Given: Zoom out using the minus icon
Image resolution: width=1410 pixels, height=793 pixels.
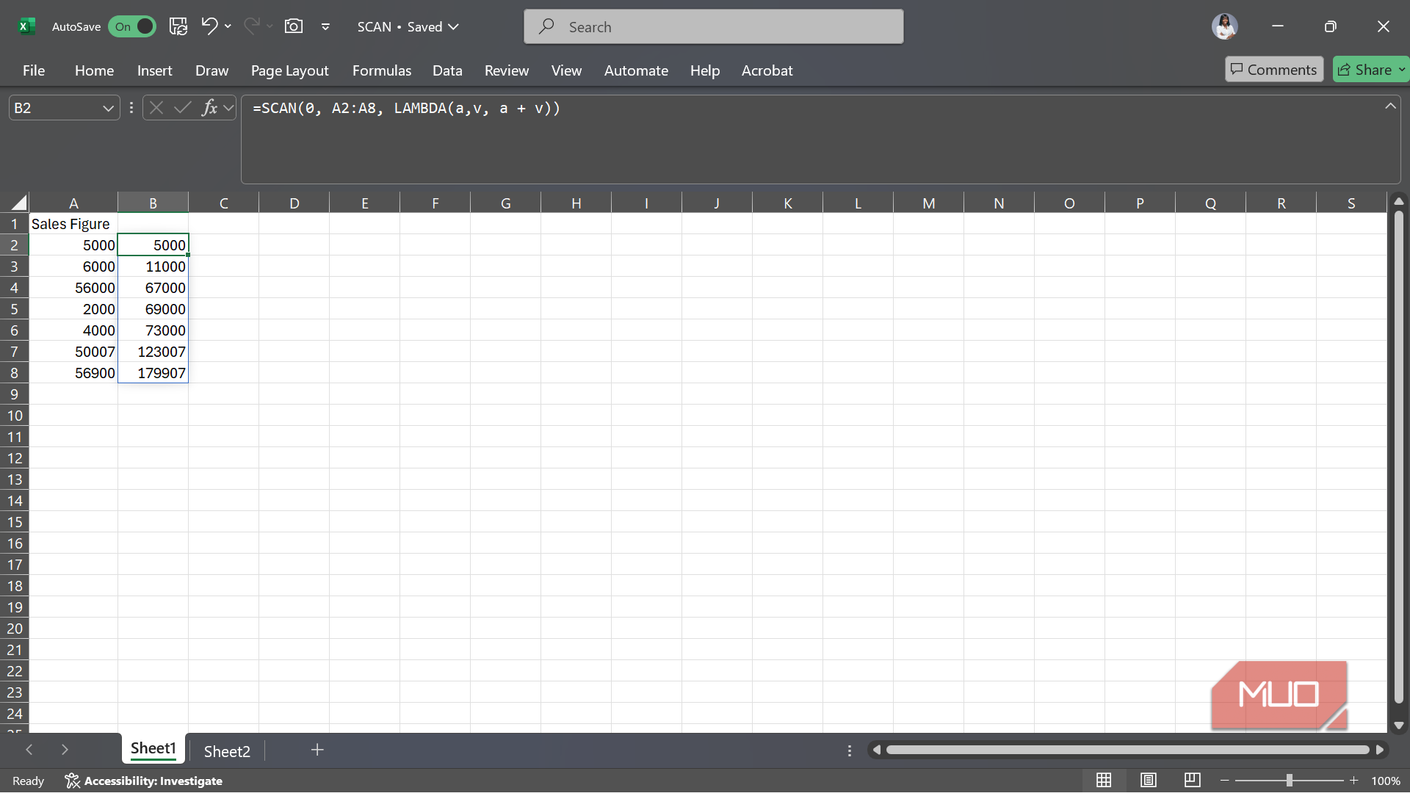Looking at the screenshot, I should [x=1224, y=780].
